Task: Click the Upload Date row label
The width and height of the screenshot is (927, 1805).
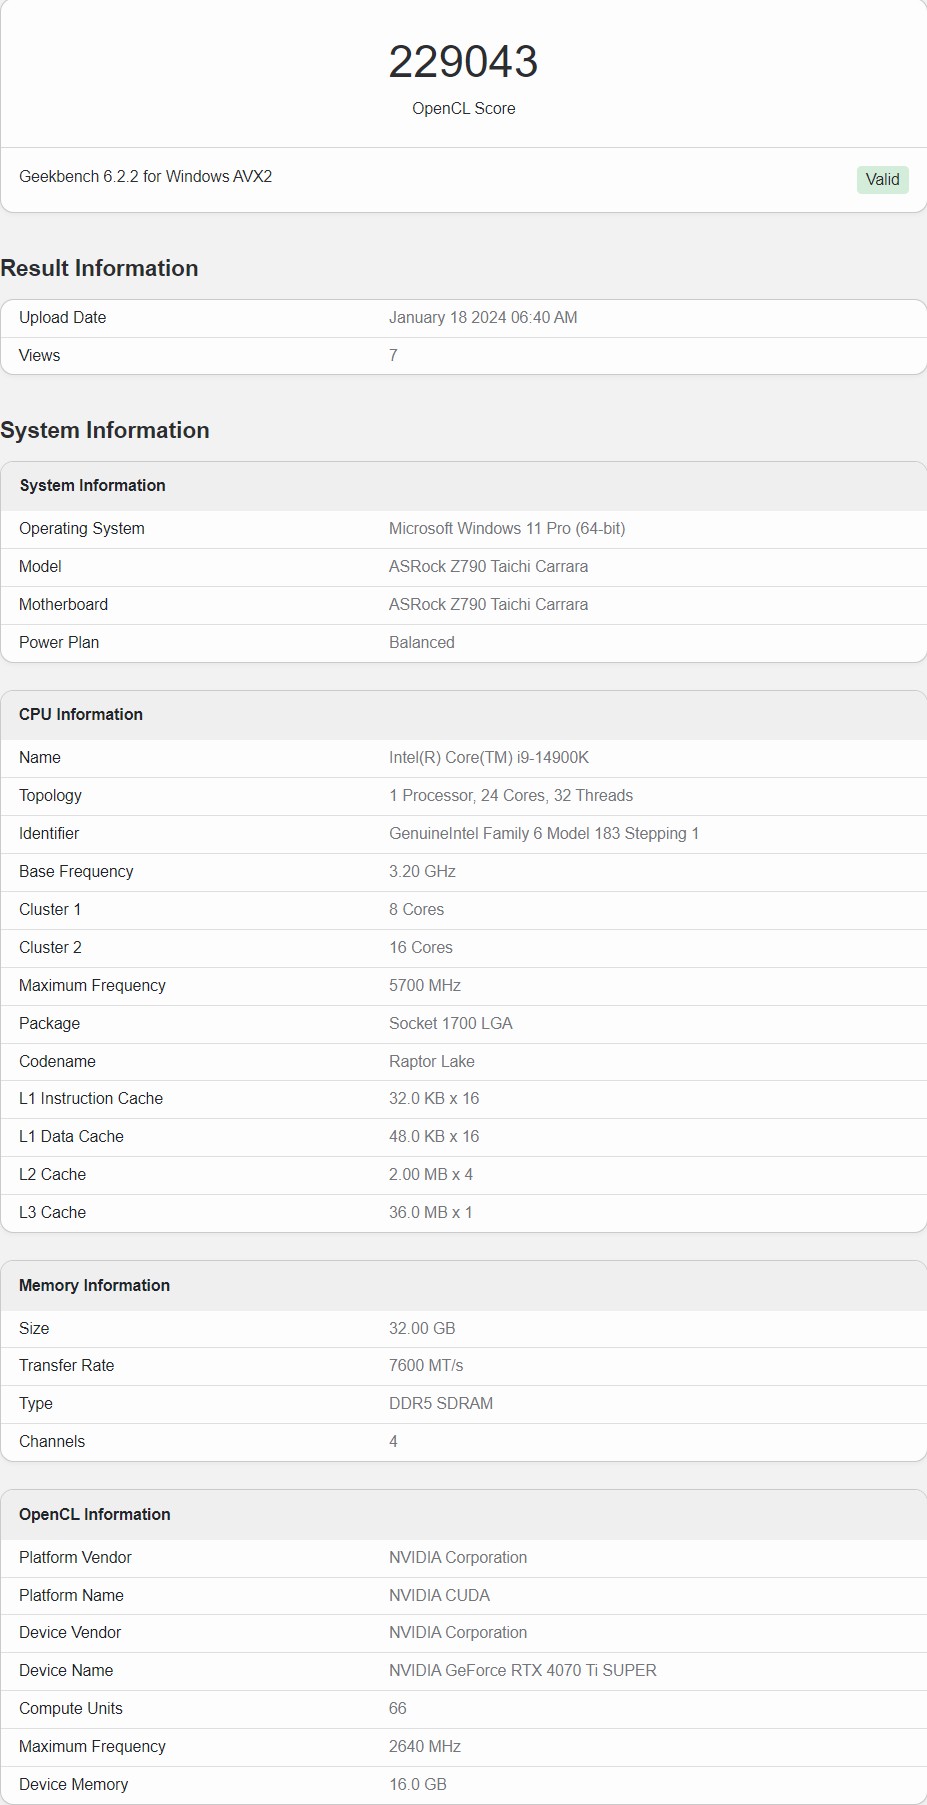Action: [62, 317]
